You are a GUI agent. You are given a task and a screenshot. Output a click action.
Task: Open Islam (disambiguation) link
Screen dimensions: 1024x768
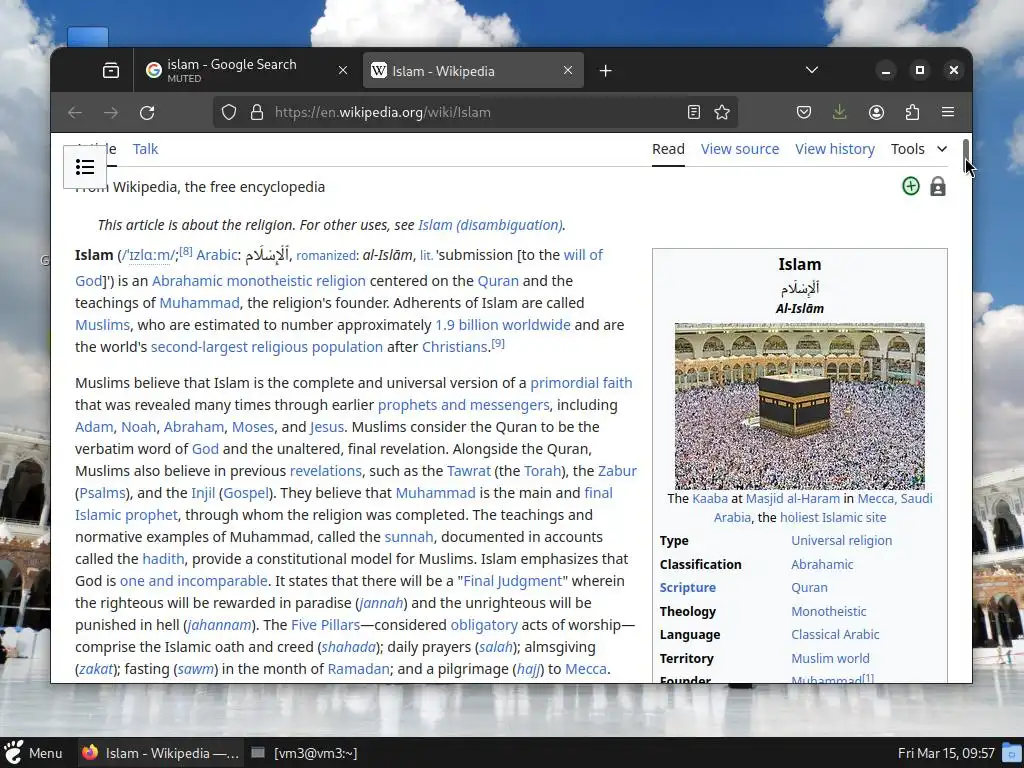[x=490, y=225]
